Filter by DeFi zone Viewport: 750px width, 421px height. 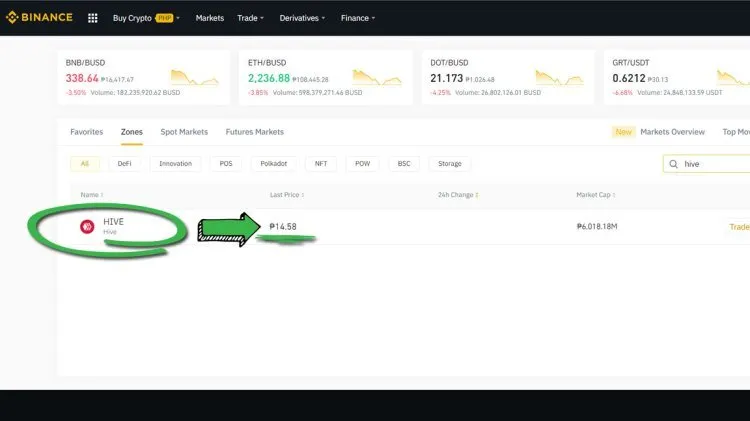124,164
